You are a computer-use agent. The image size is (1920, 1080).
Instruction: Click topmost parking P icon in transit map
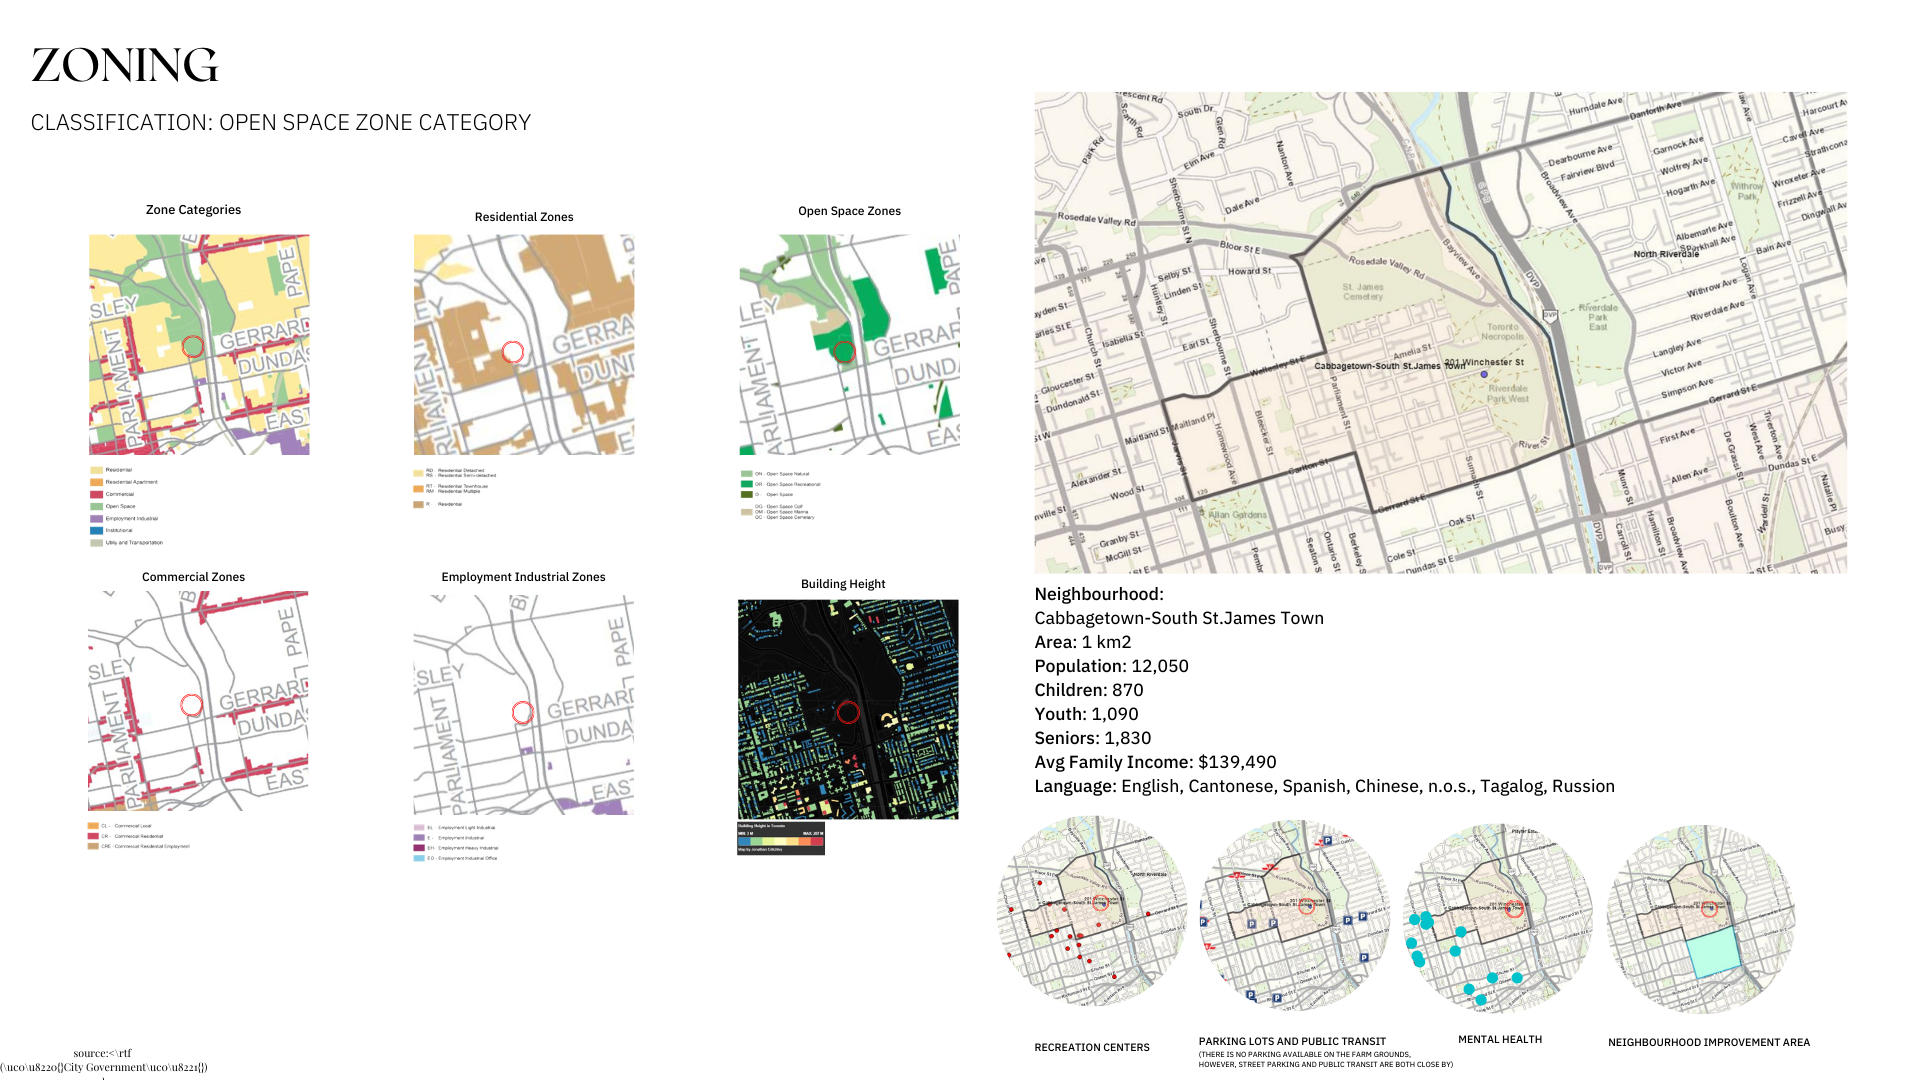point(1327,841)
